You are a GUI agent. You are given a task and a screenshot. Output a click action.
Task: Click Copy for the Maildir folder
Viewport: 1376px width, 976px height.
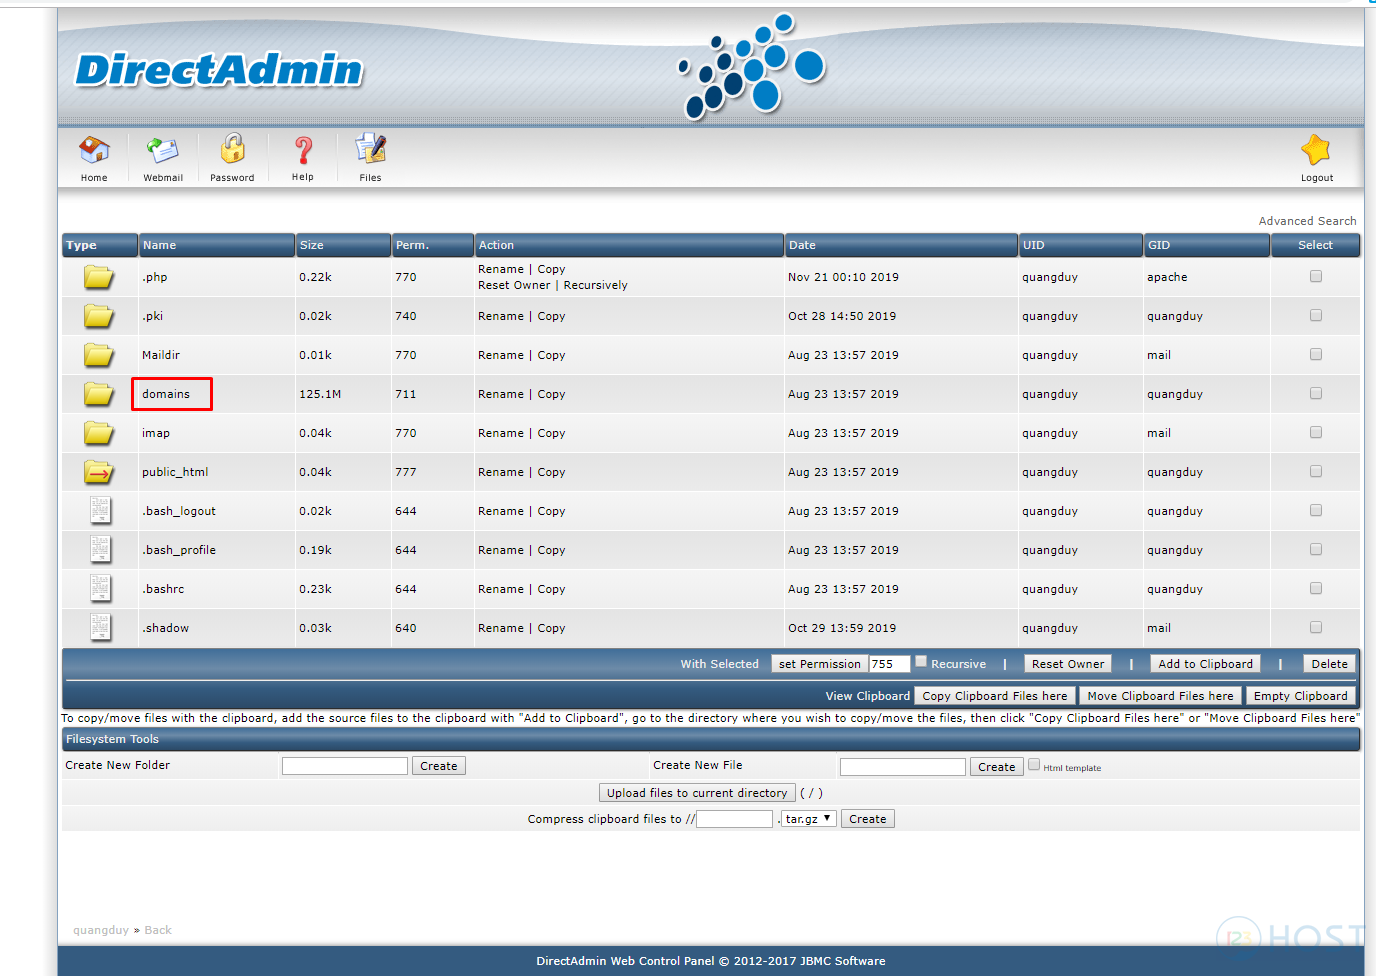coord(551,355)
